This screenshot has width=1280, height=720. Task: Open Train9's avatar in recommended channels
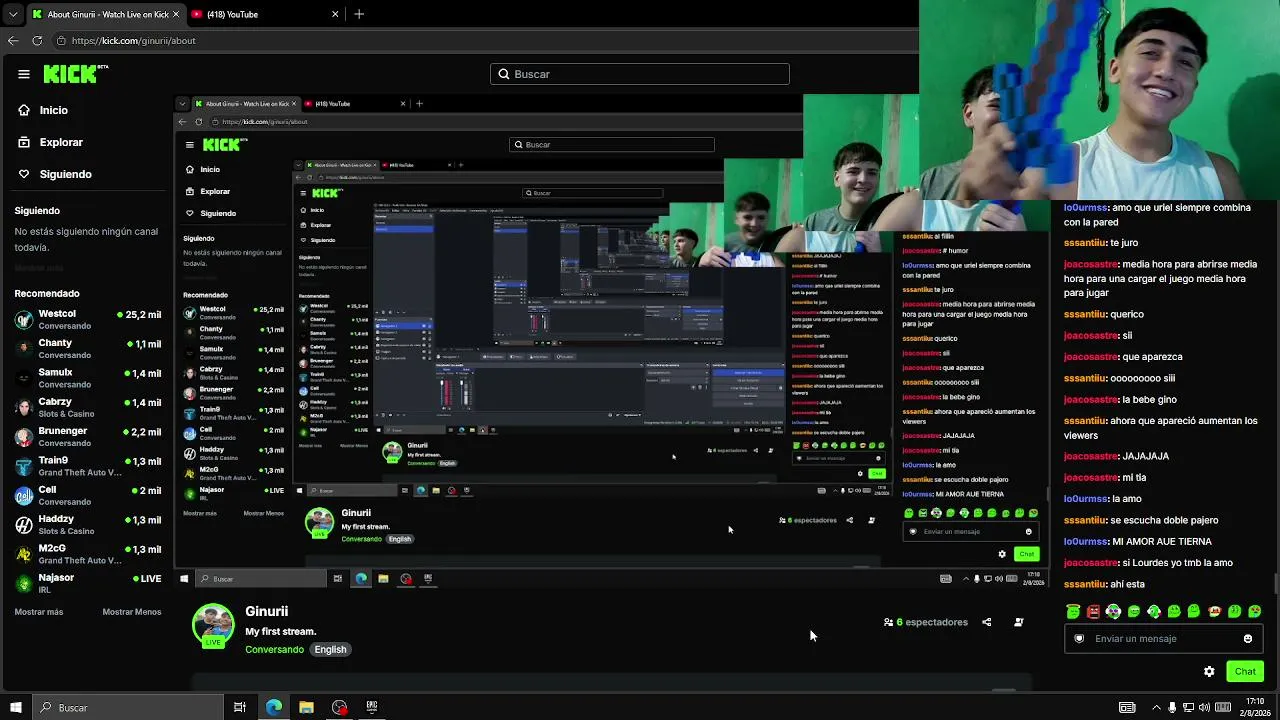click(x=24, y=467)
